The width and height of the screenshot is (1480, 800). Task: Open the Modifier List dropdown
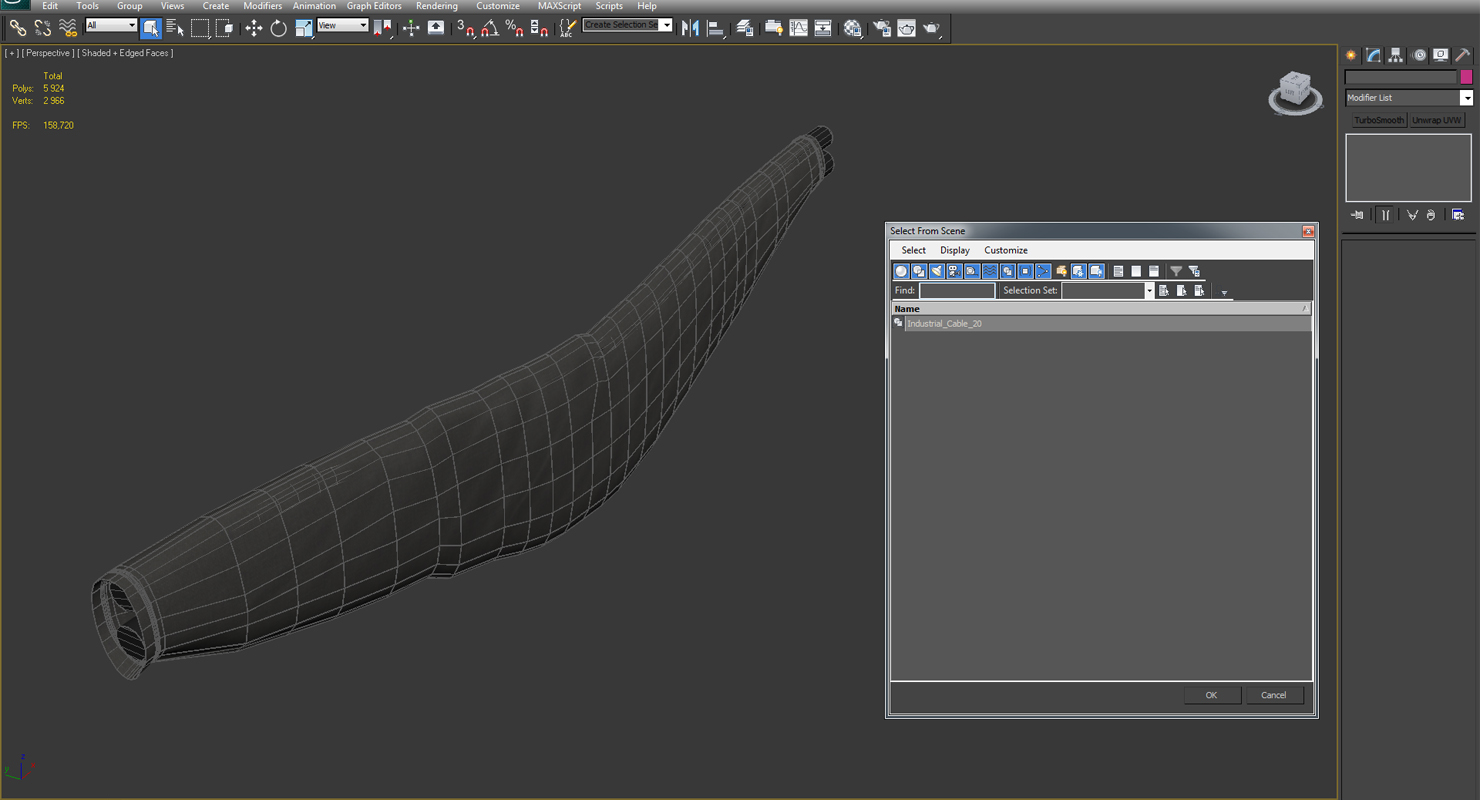pos(1409,98)
